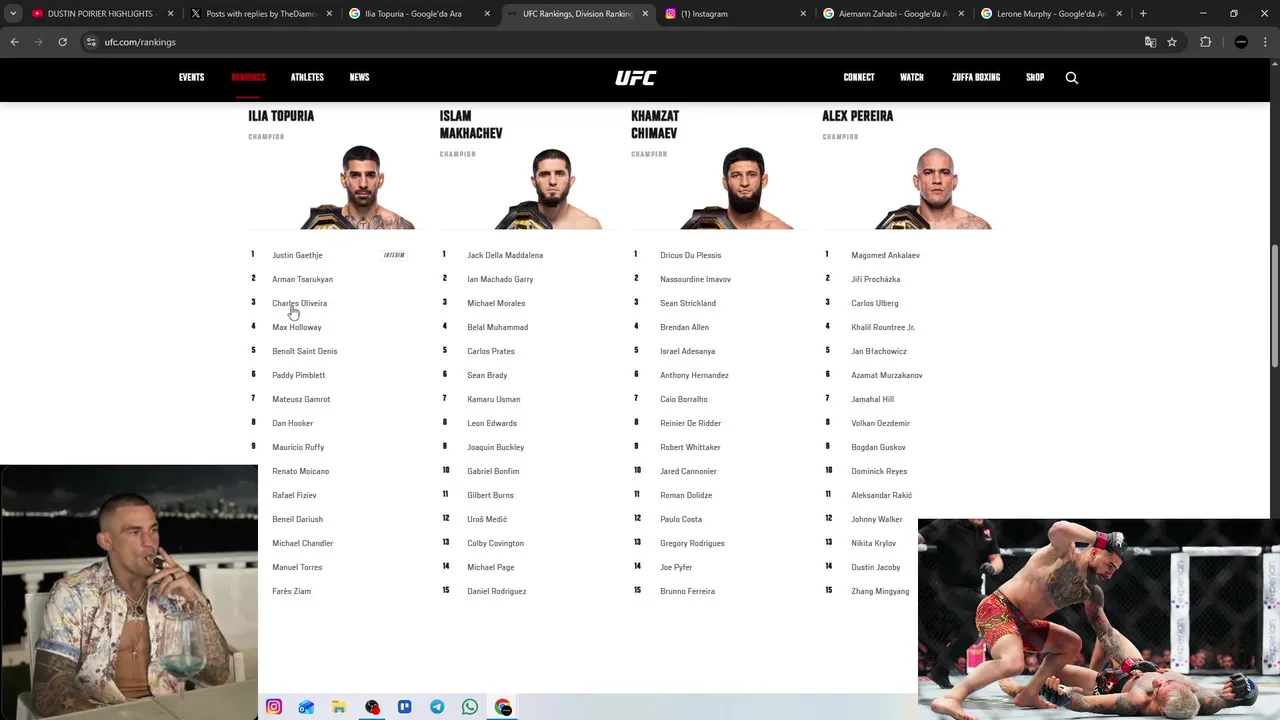Click the browser back arrow
The image size is (1280, 720).
14,42
